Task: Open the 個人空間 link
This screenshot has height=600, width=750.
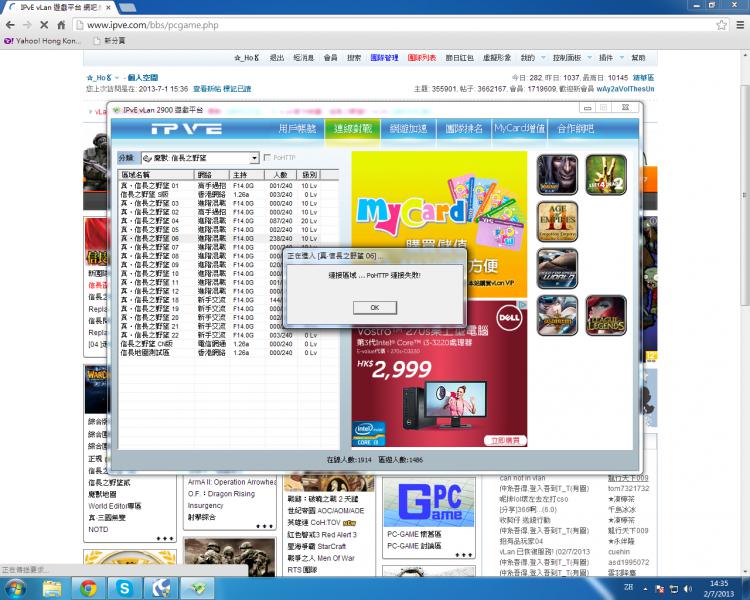Action: click(143, 78)
